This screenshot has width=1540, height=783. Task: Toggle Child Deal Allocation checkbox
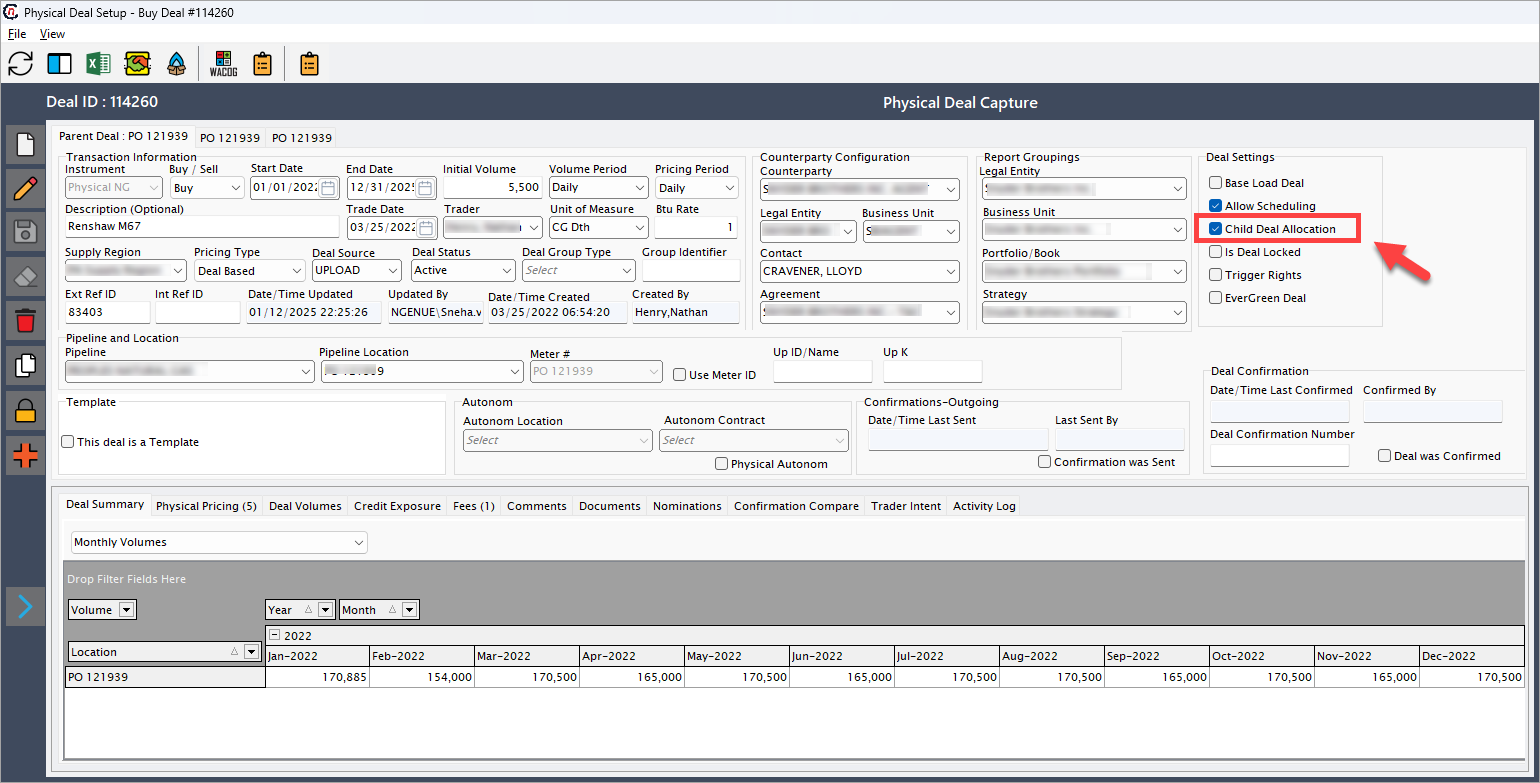coord(1215,229)
